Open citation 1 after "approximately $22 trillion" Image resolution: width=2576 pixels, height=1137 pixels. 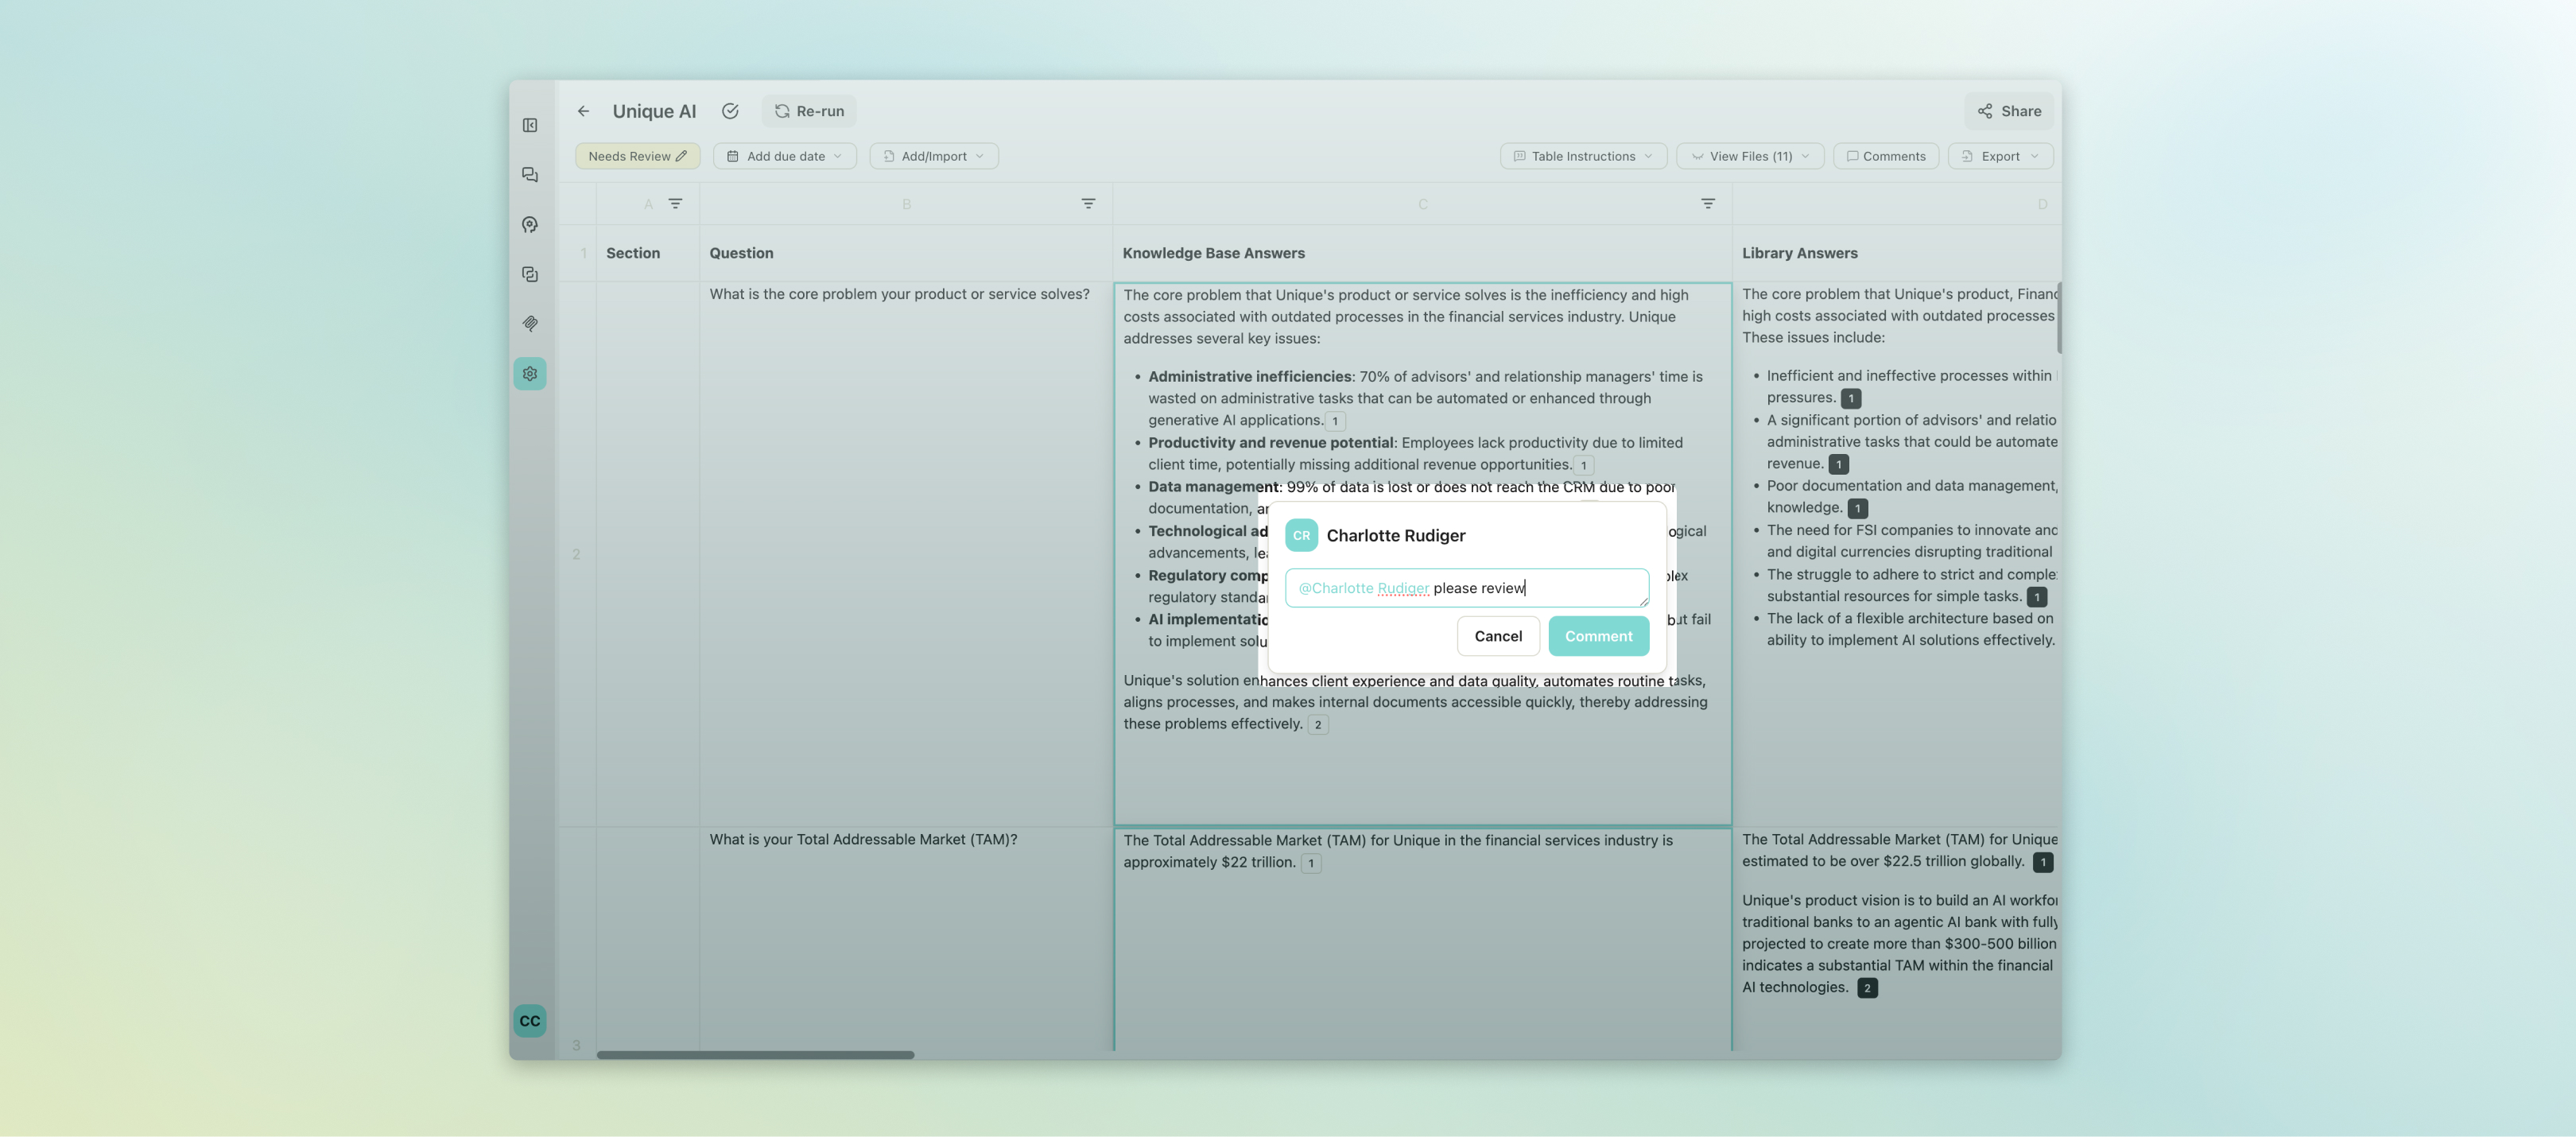[x=1311, y=863]
